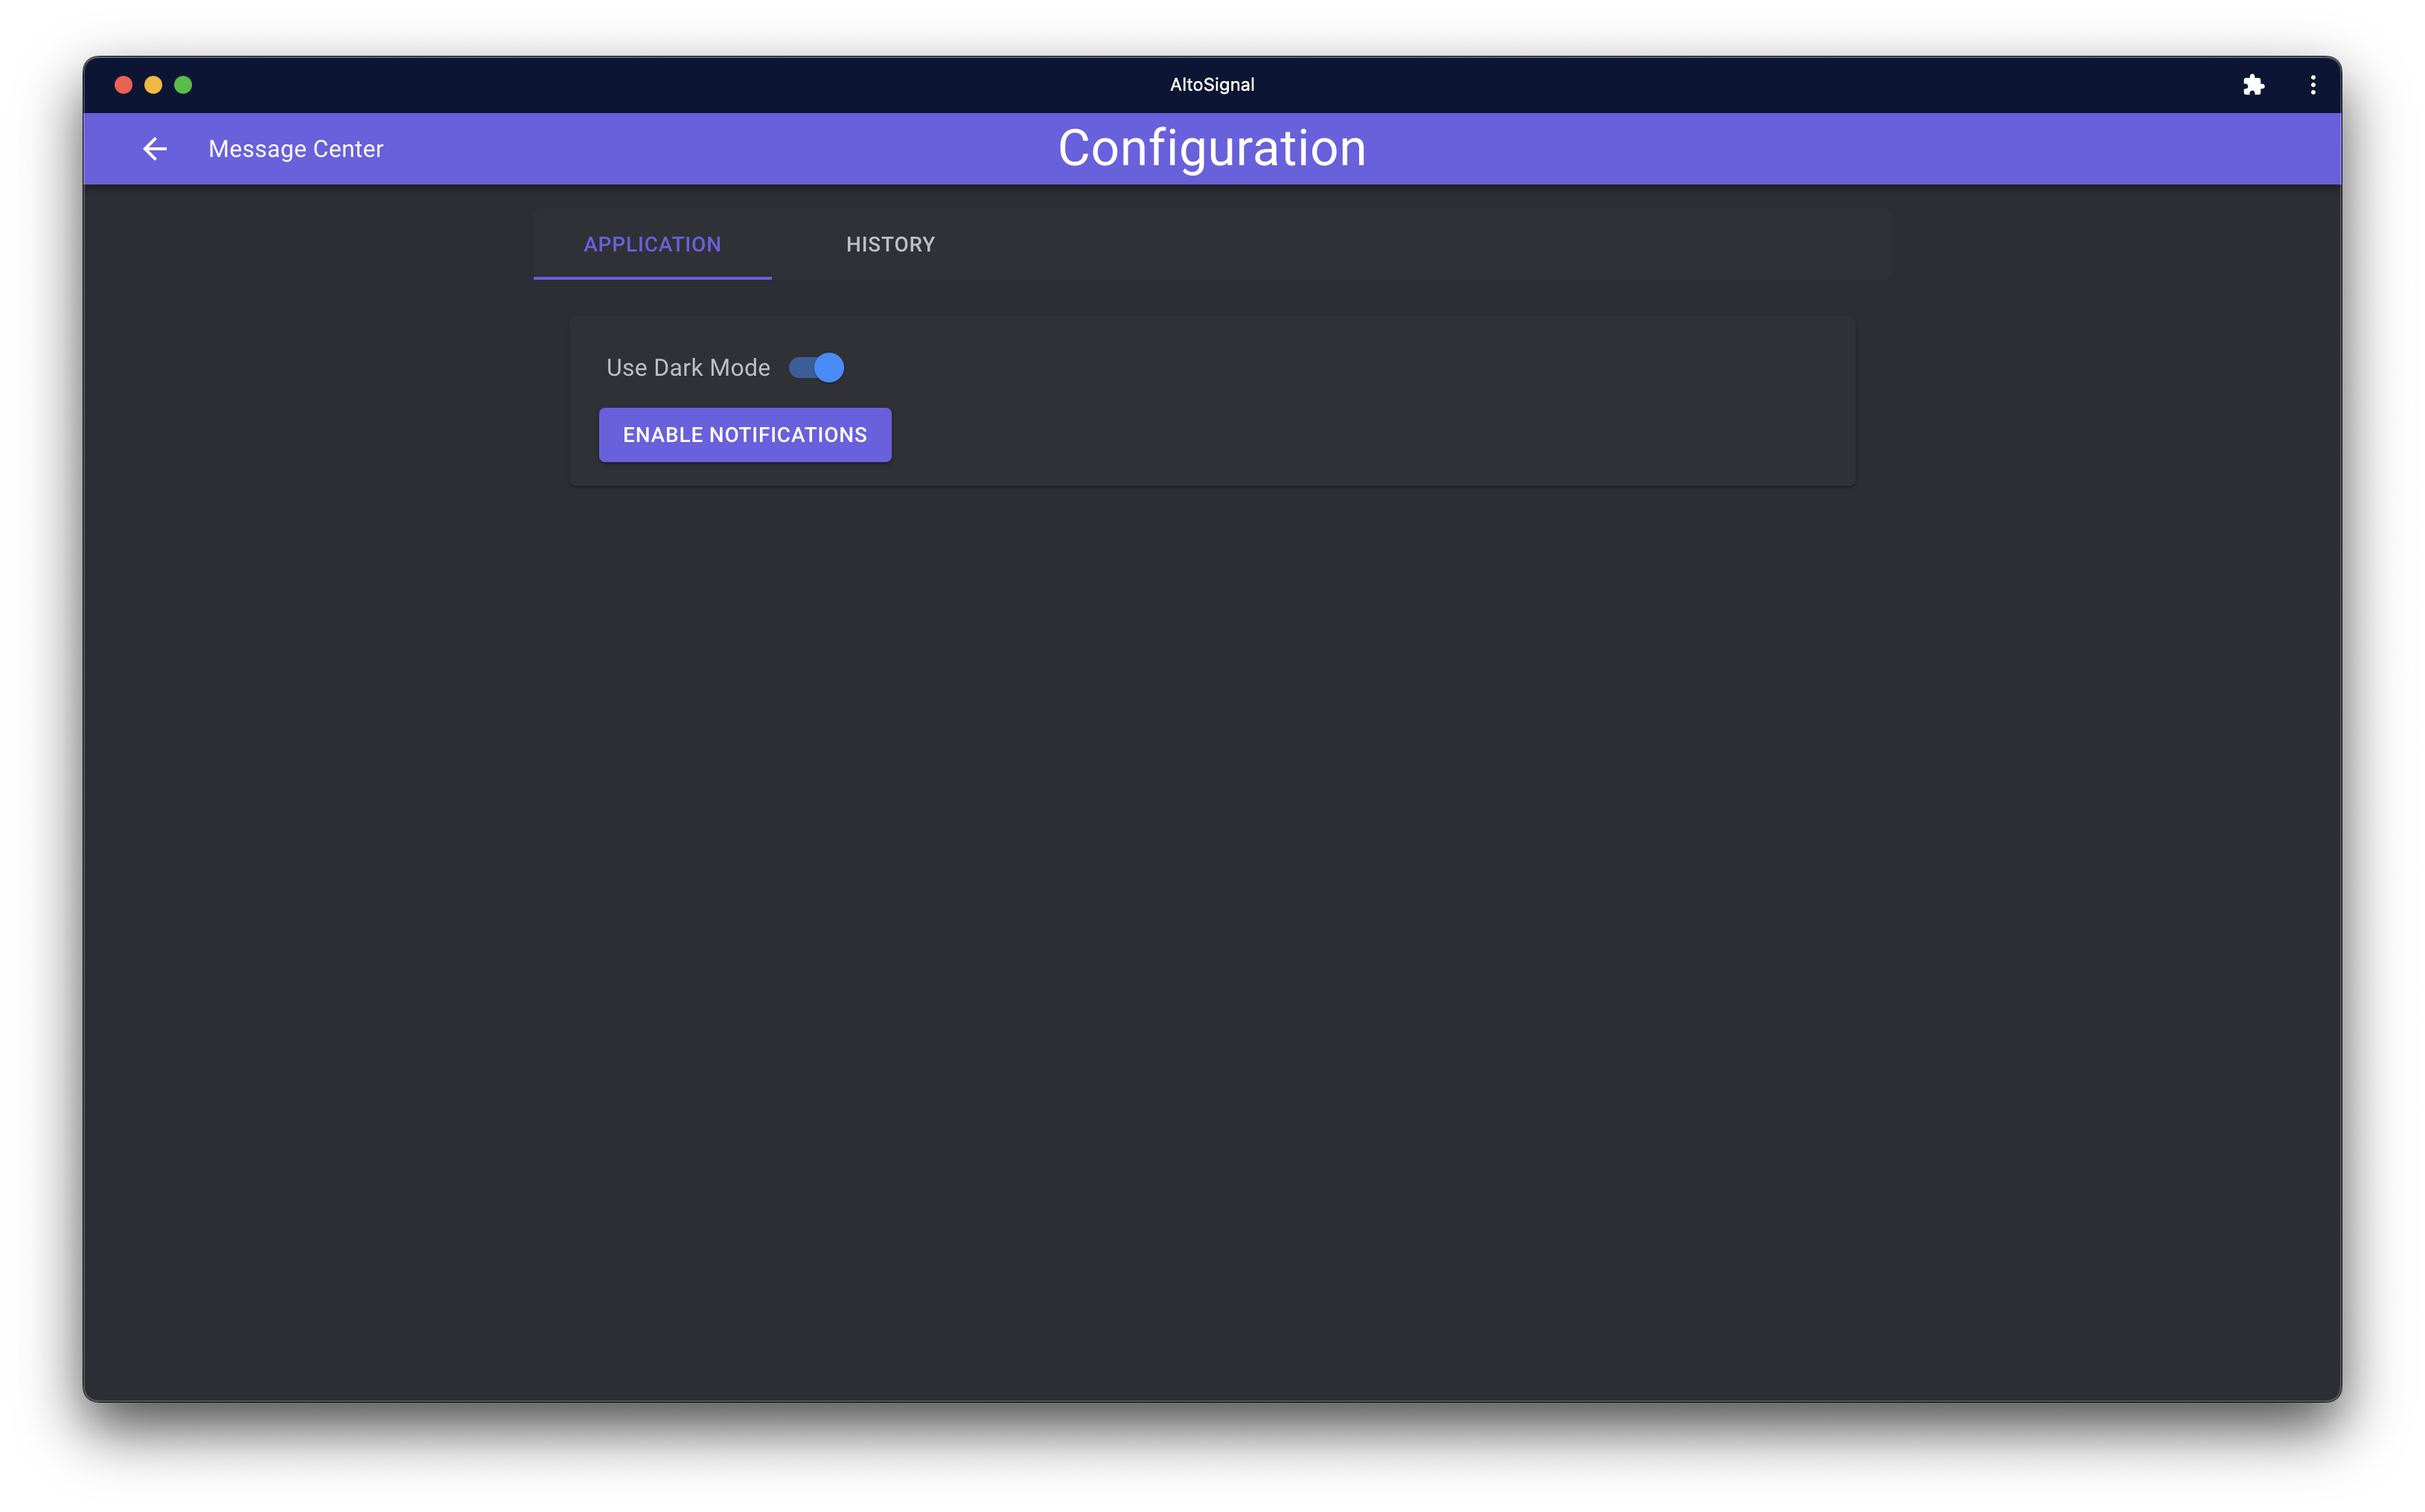Click empty tab bar area beside History

point(1400,245)
